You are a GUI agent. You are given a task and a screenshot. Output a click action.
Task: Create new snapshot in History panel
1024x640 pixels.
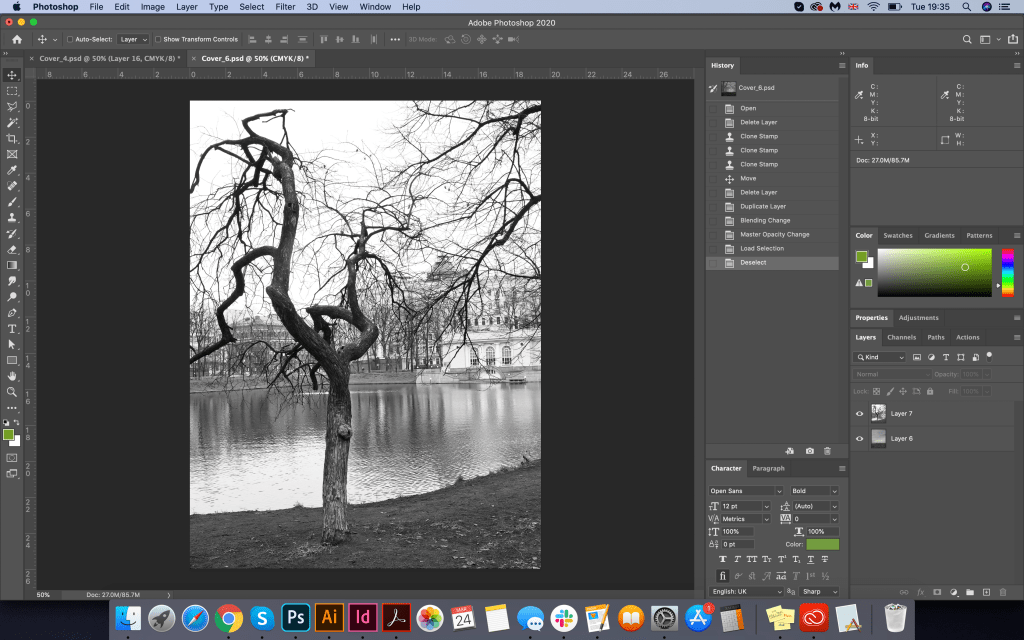click(x=809, y=451)
